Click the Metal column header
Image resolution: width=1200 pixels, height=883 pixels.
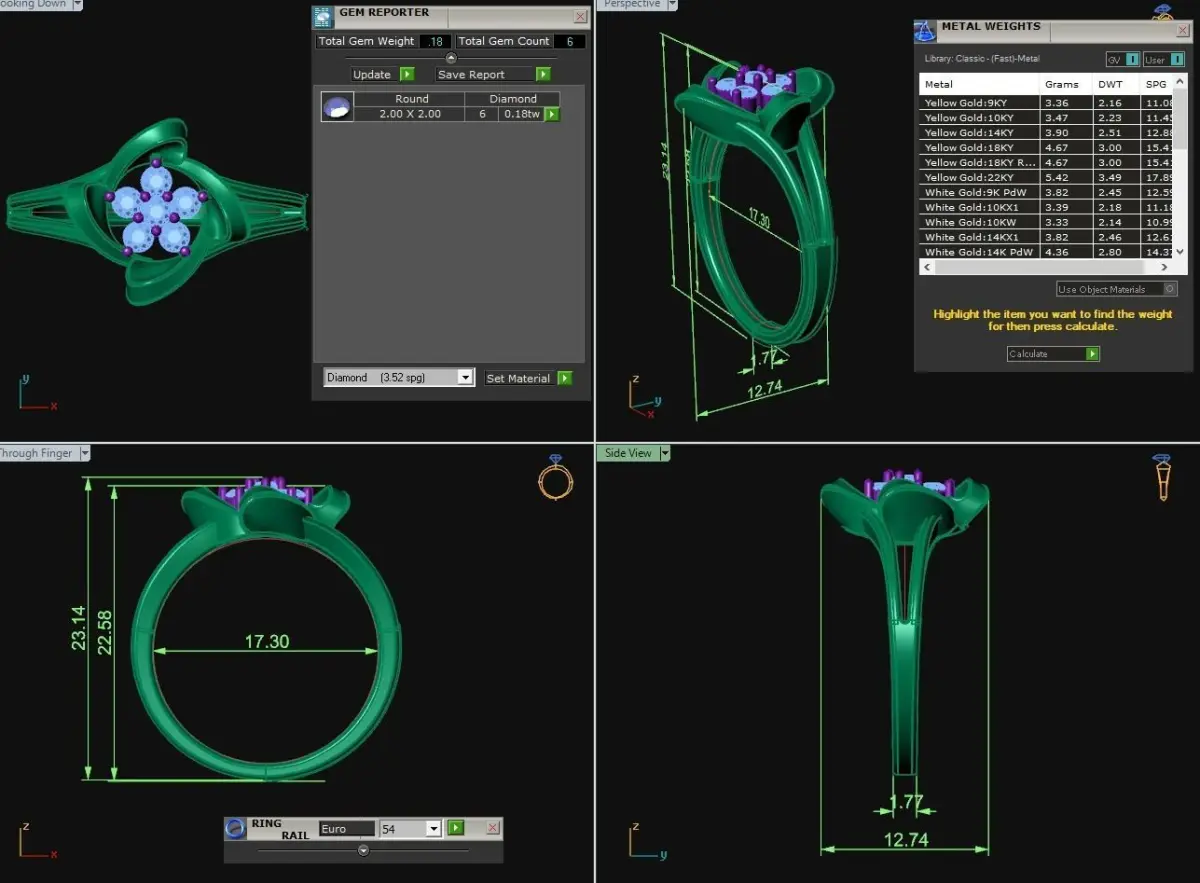point(979,84)
